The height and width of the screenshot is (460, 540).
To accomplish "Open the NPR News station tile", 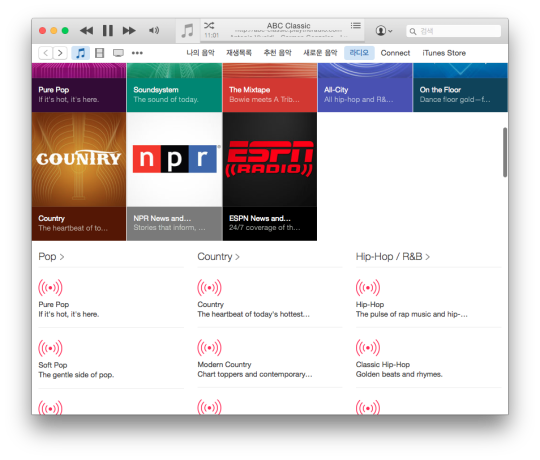I will click(x=174, y=176).
